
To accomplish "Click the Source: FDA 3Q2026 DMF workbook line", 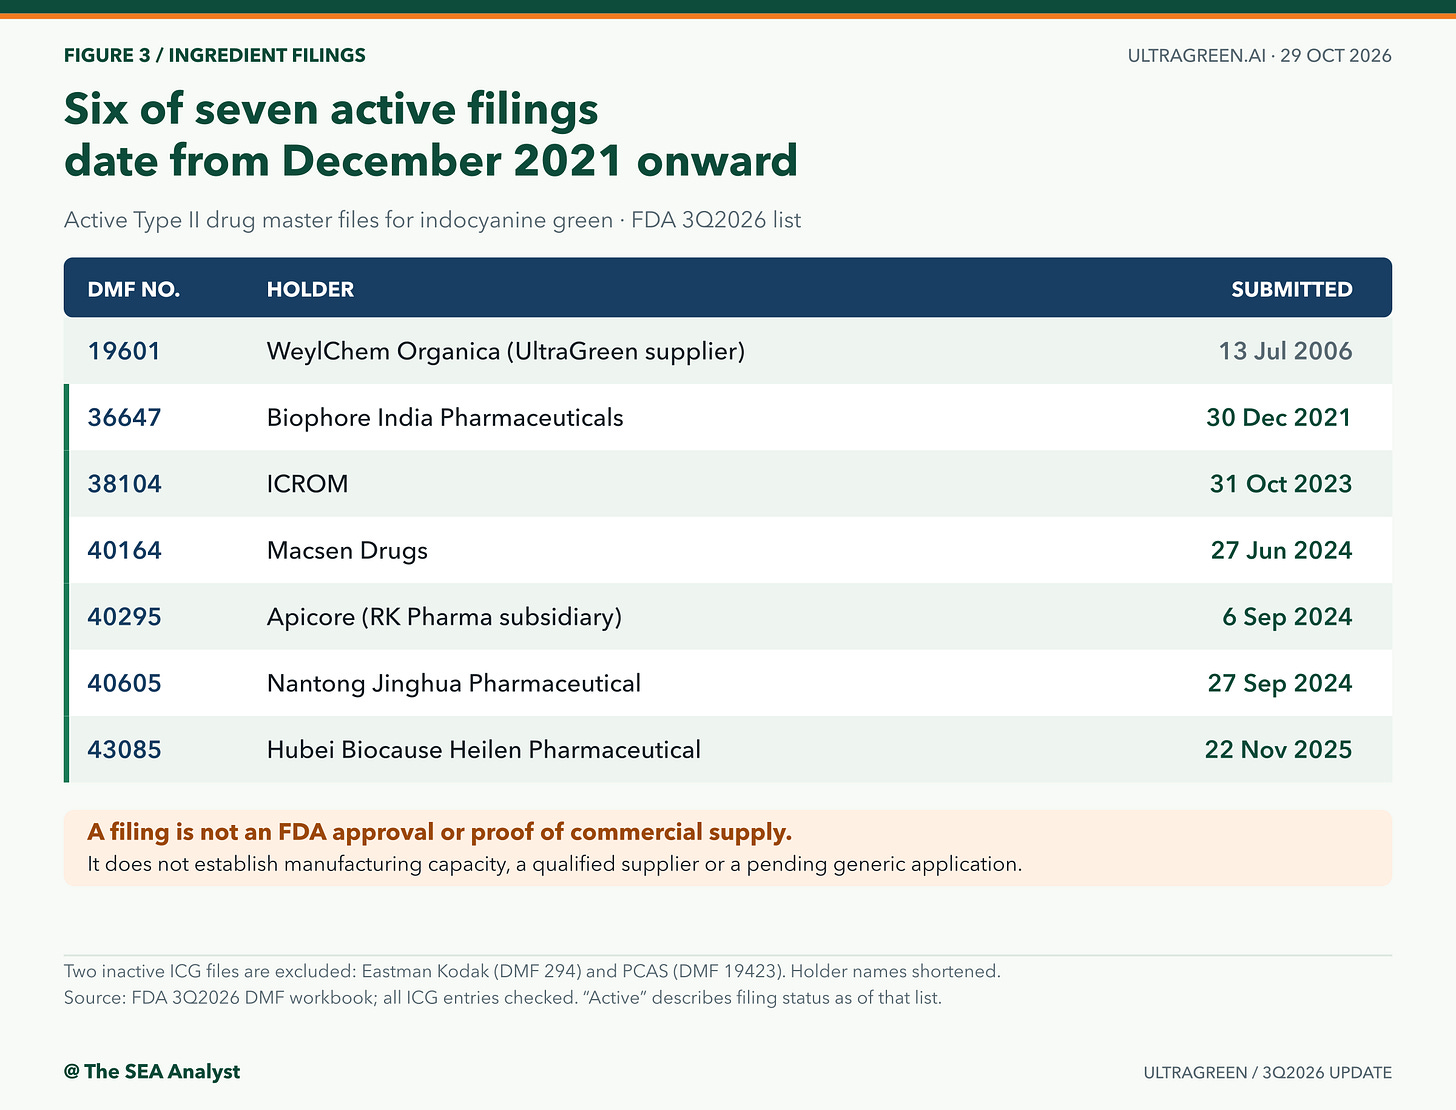I will [503, 998].
